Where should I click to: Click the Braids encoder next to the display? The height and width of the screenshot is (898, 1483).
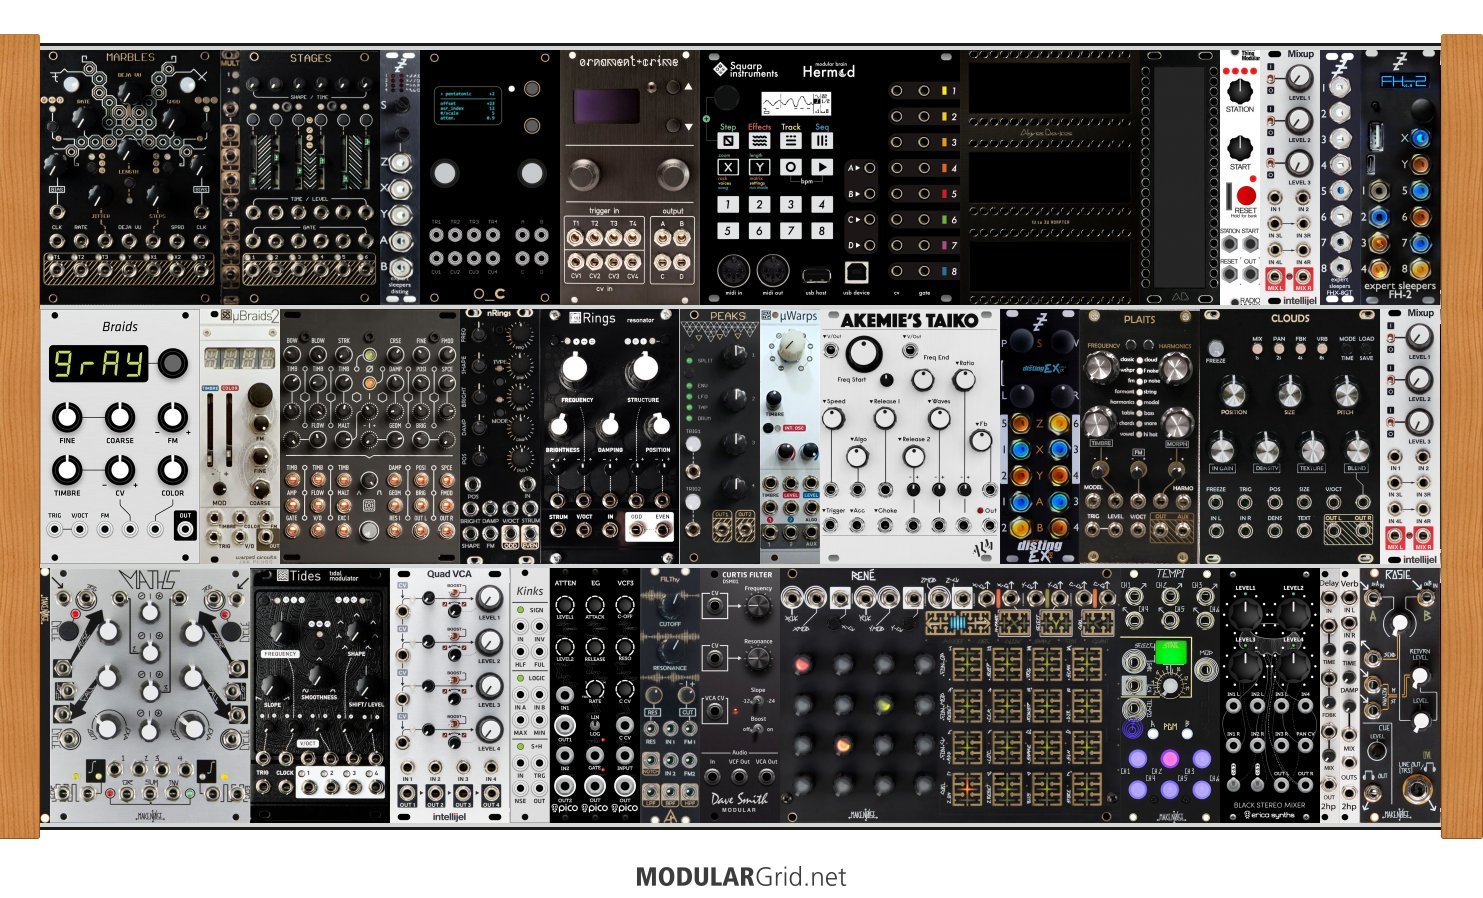coord(172,363)
